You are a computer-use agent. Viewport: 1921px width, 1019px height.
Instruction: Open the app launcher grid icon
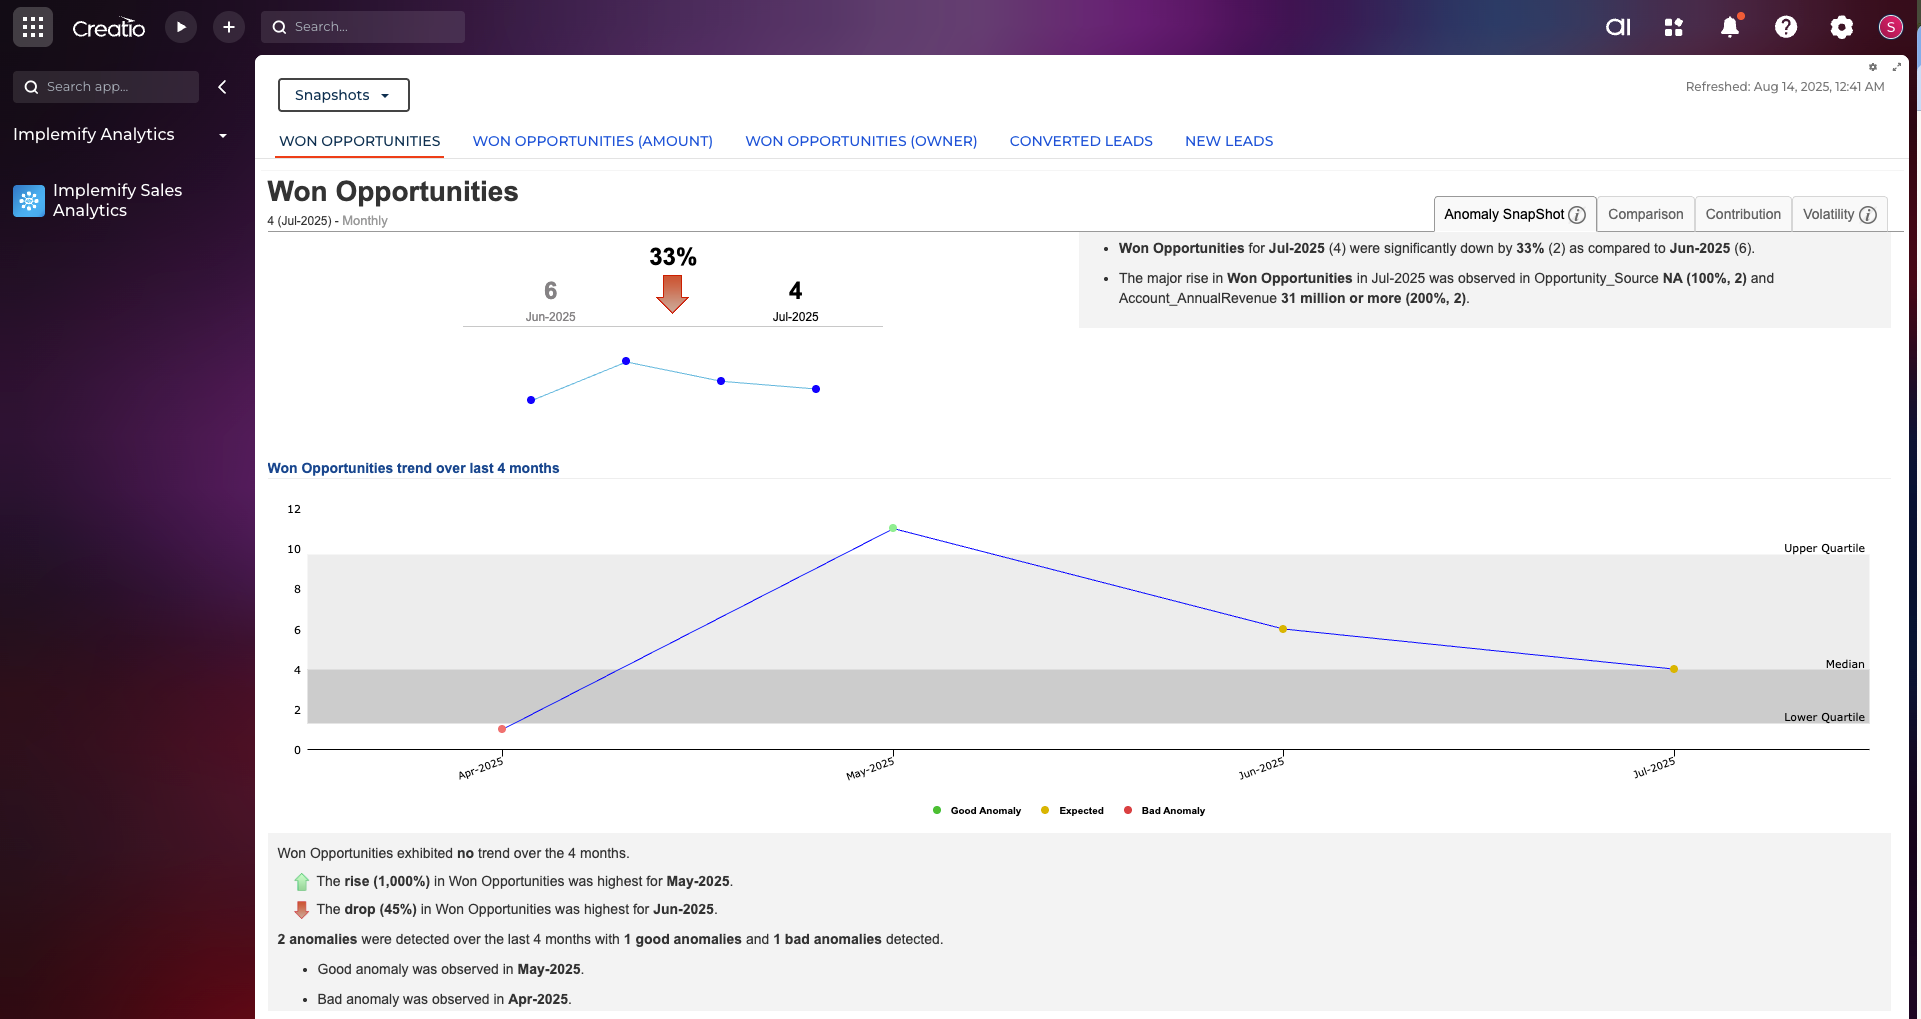[33, 27]
